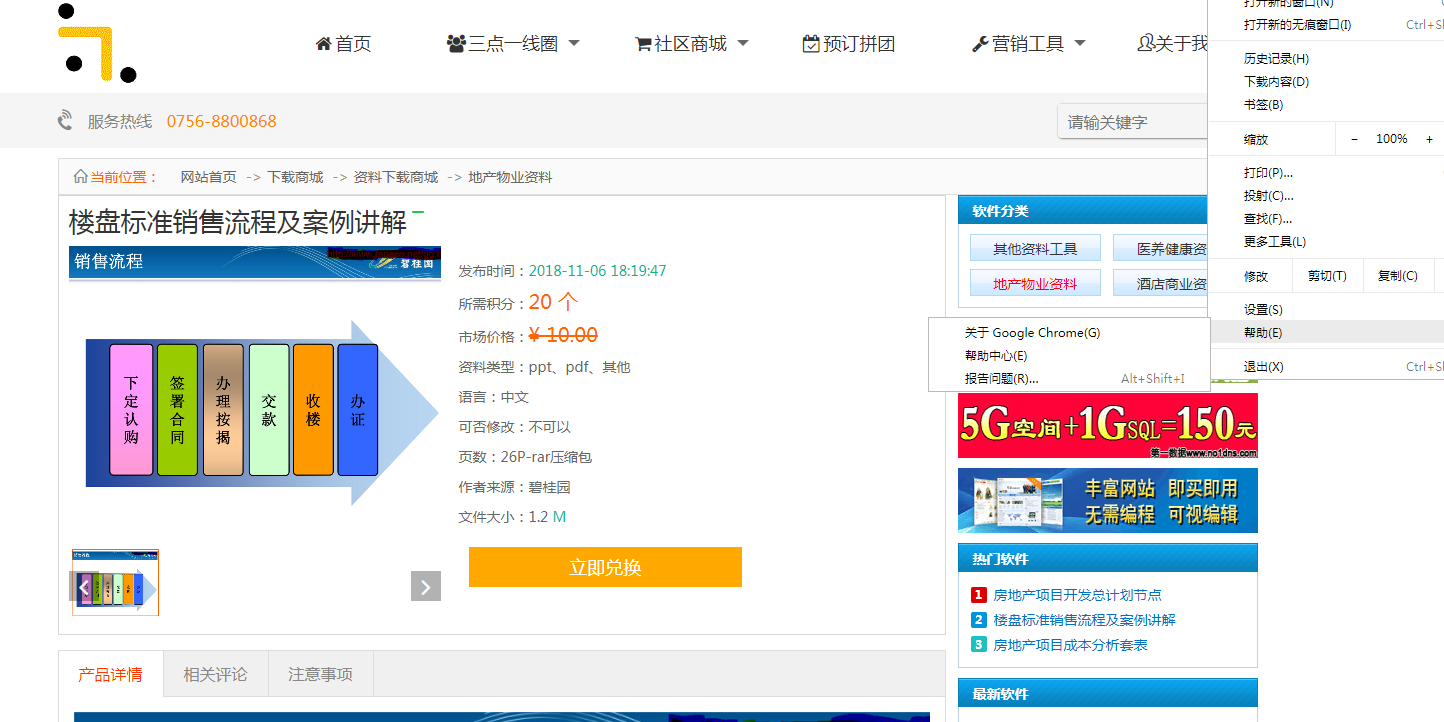Click the 请输入关键字 search field

pyautogui.click(x=1132, y=122)
